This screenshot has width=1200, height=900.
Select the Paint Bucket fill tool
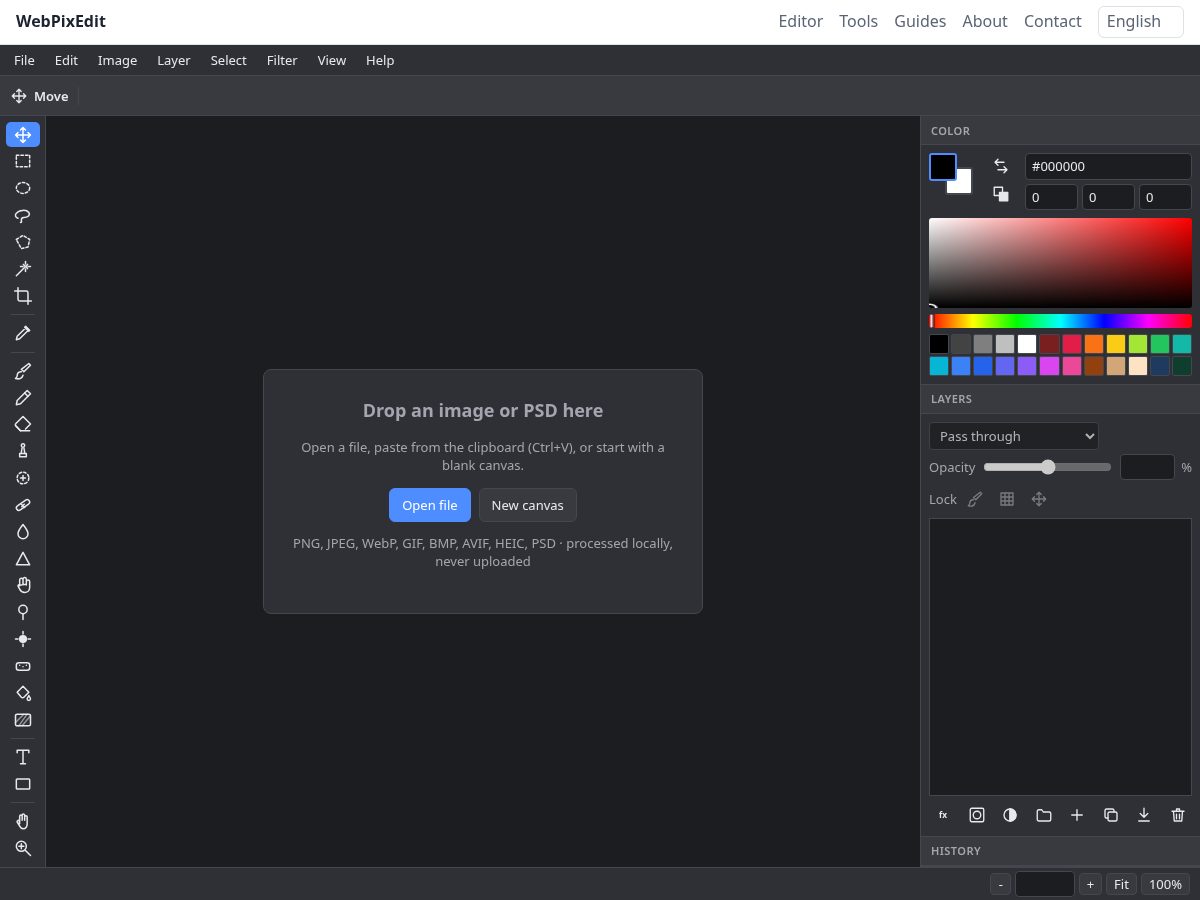(x=23, y=693)
